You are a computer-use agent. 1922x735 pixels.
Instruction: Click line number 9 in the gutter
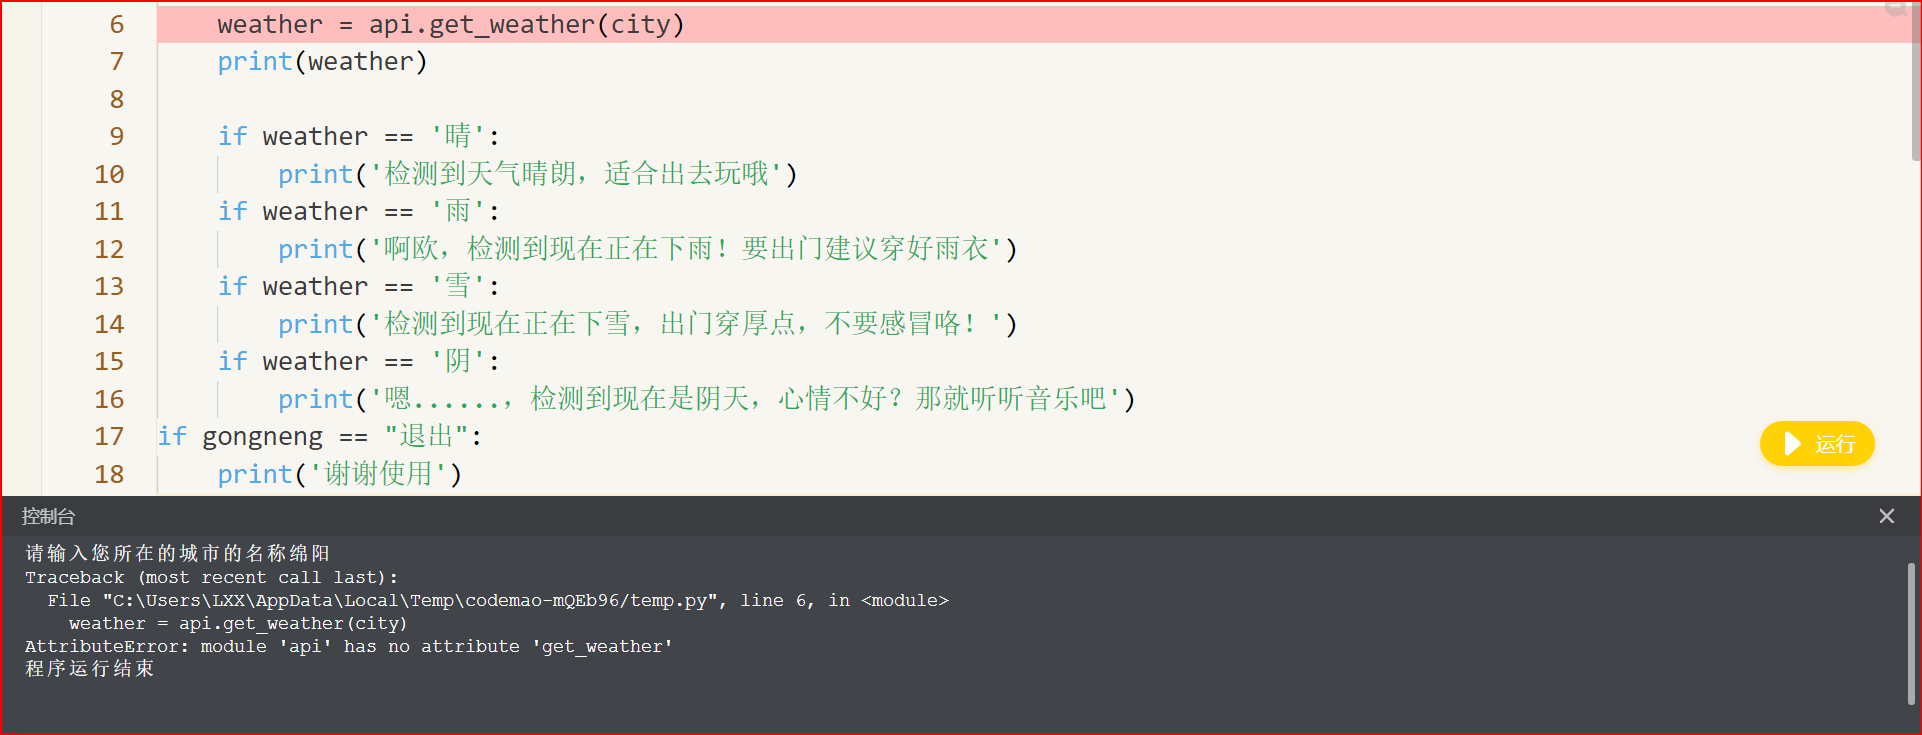[x=117, y=137]
